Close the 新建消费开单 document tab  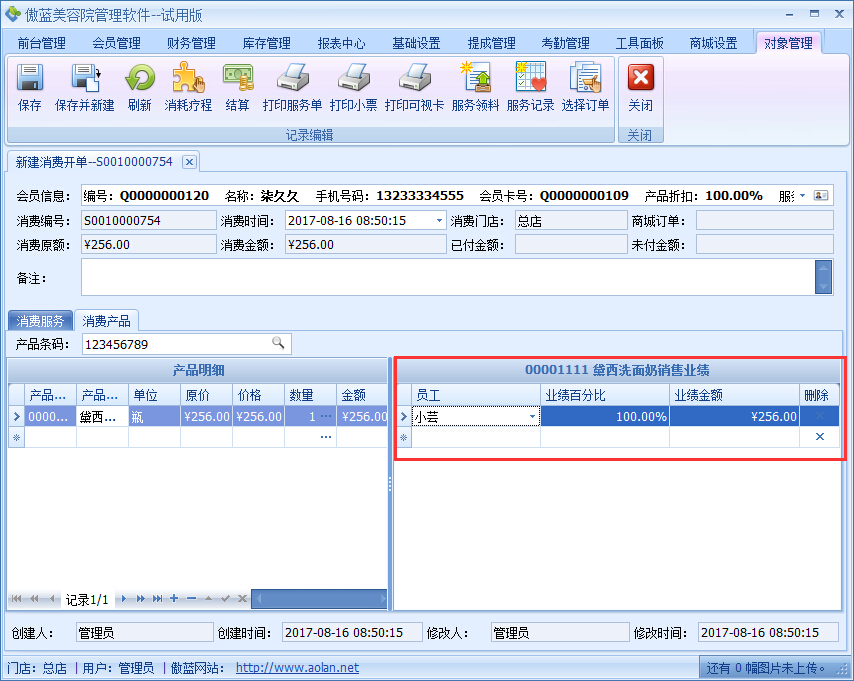(190, 162)
